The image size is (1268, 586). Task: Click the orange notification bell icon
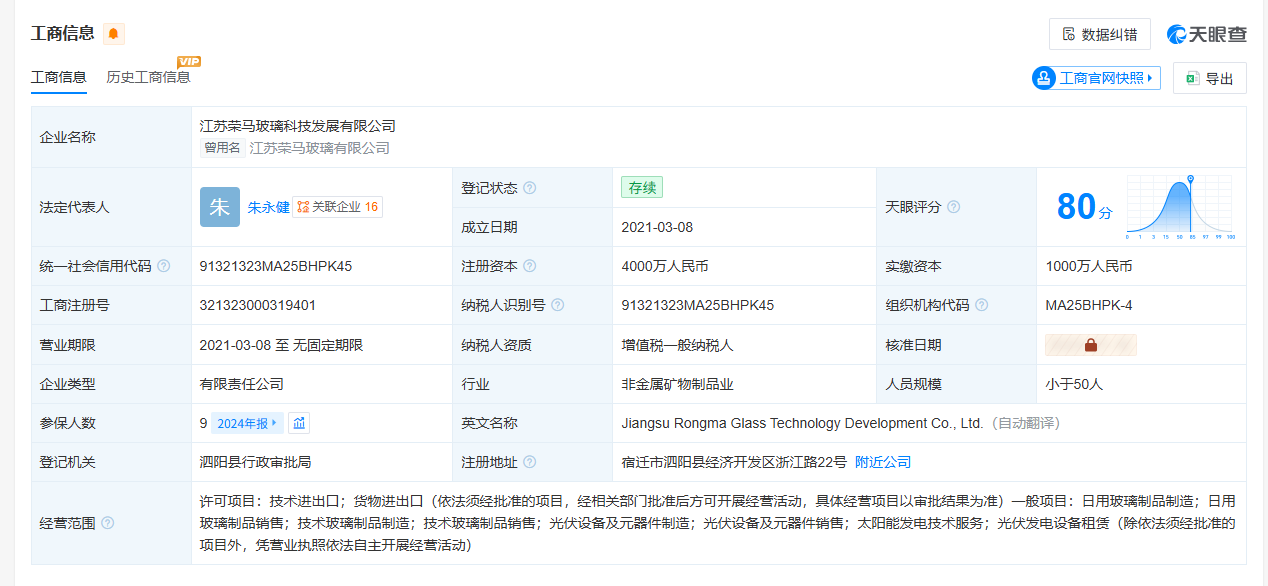coord(114,34)
